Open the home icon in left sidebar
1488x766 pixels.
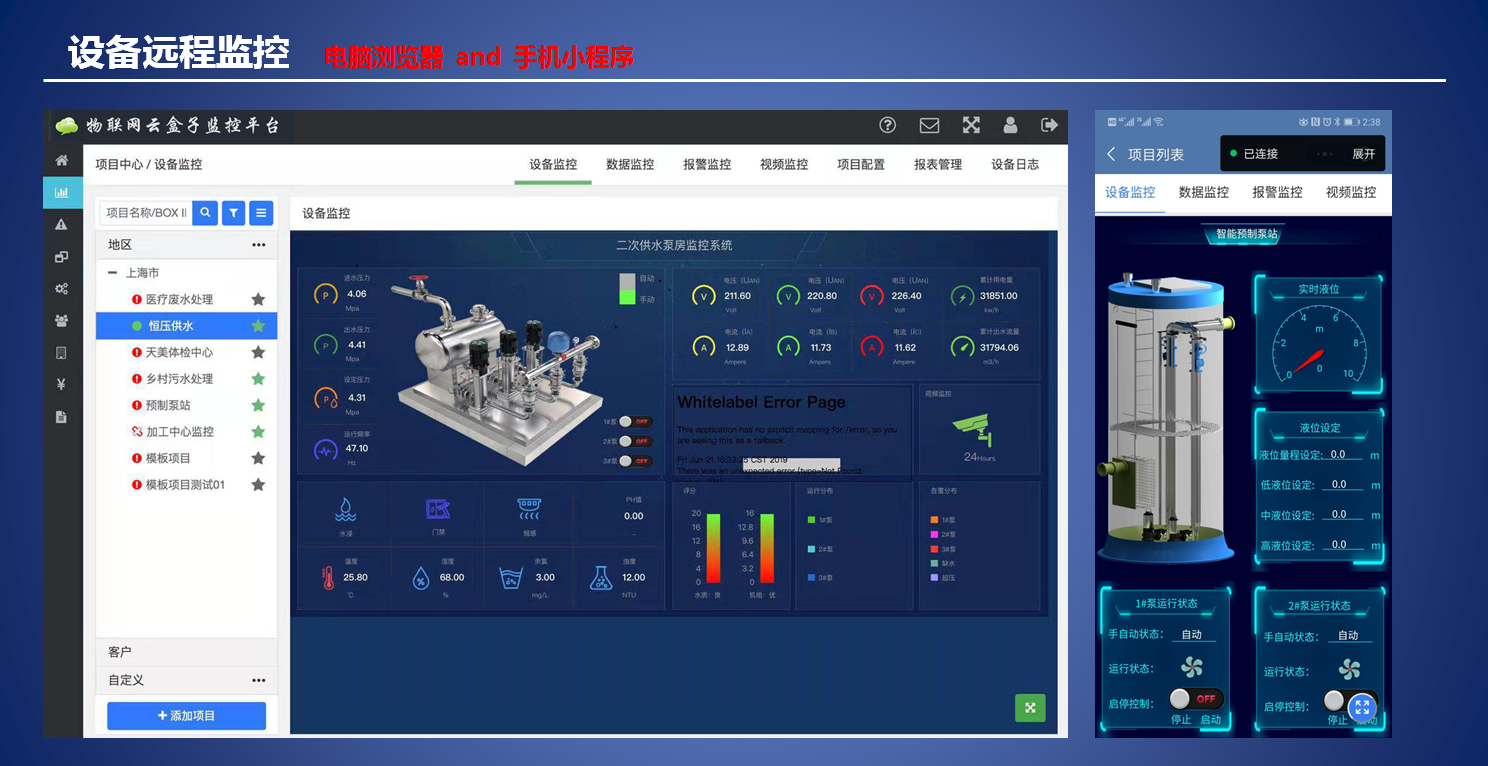[x=62, y=160]
